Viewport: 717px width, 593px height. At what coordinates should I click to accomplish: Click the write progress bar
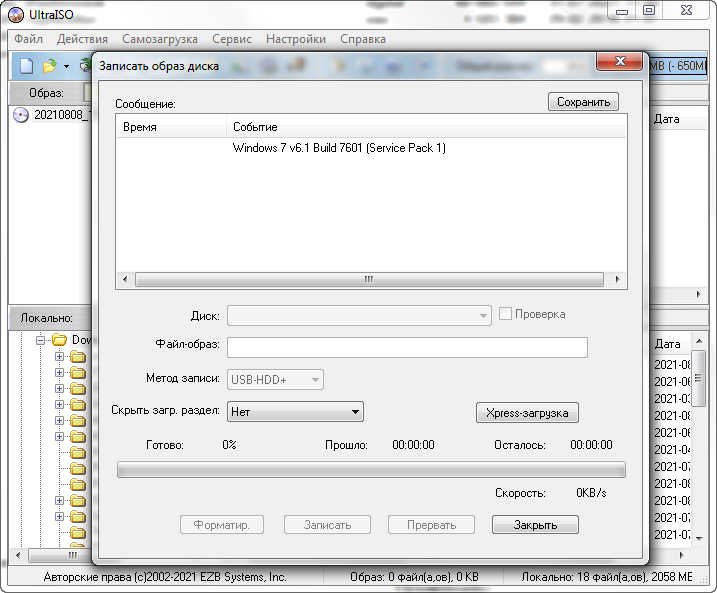coord(371,470)
